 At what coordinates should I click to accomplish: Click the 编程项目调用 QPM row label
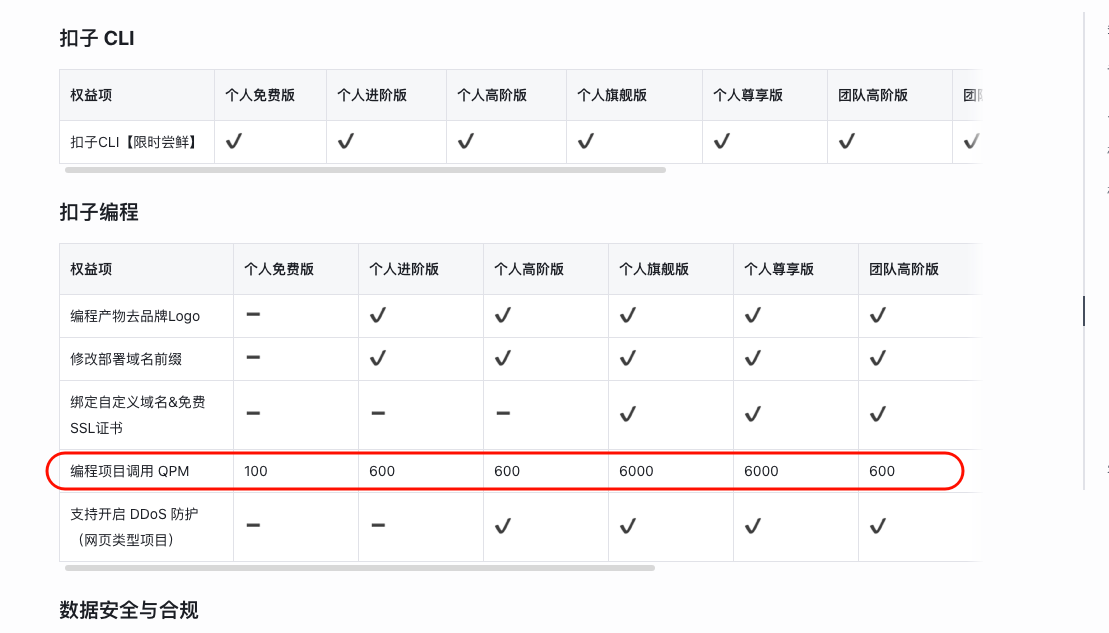point(129,471)
